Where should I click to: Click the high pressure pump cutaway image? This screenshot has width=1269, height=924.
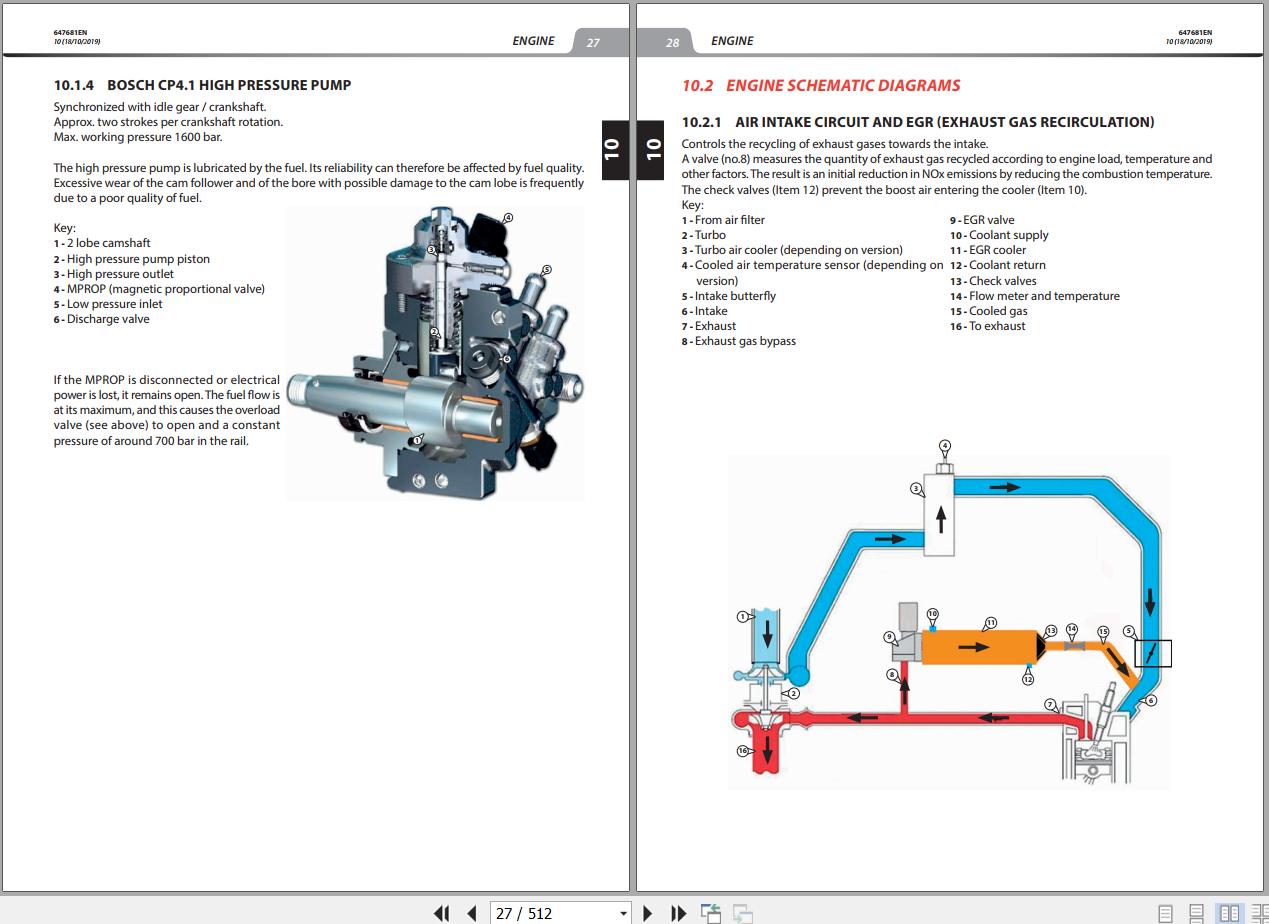(x=435, y=353)
